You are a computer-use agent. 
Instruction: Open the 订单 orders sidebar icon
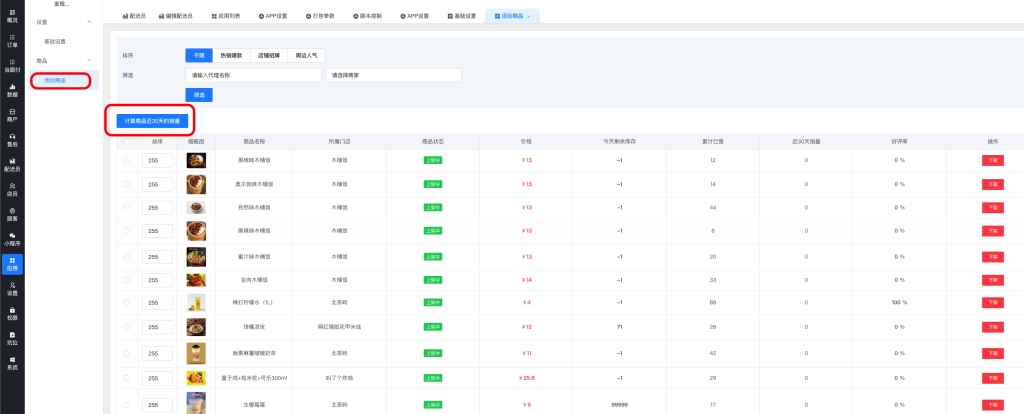12,41
